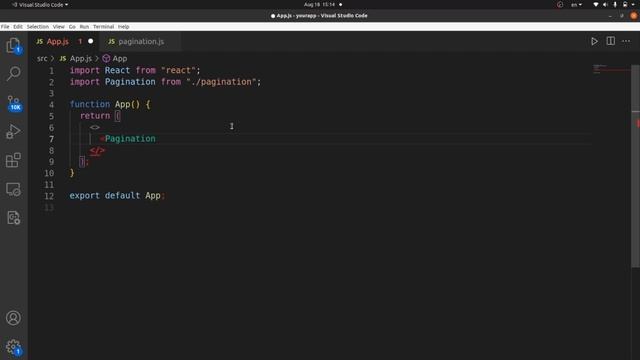Click the vertical editor scrollbar
The image size is (640, 360).
(x=635, y=166)
